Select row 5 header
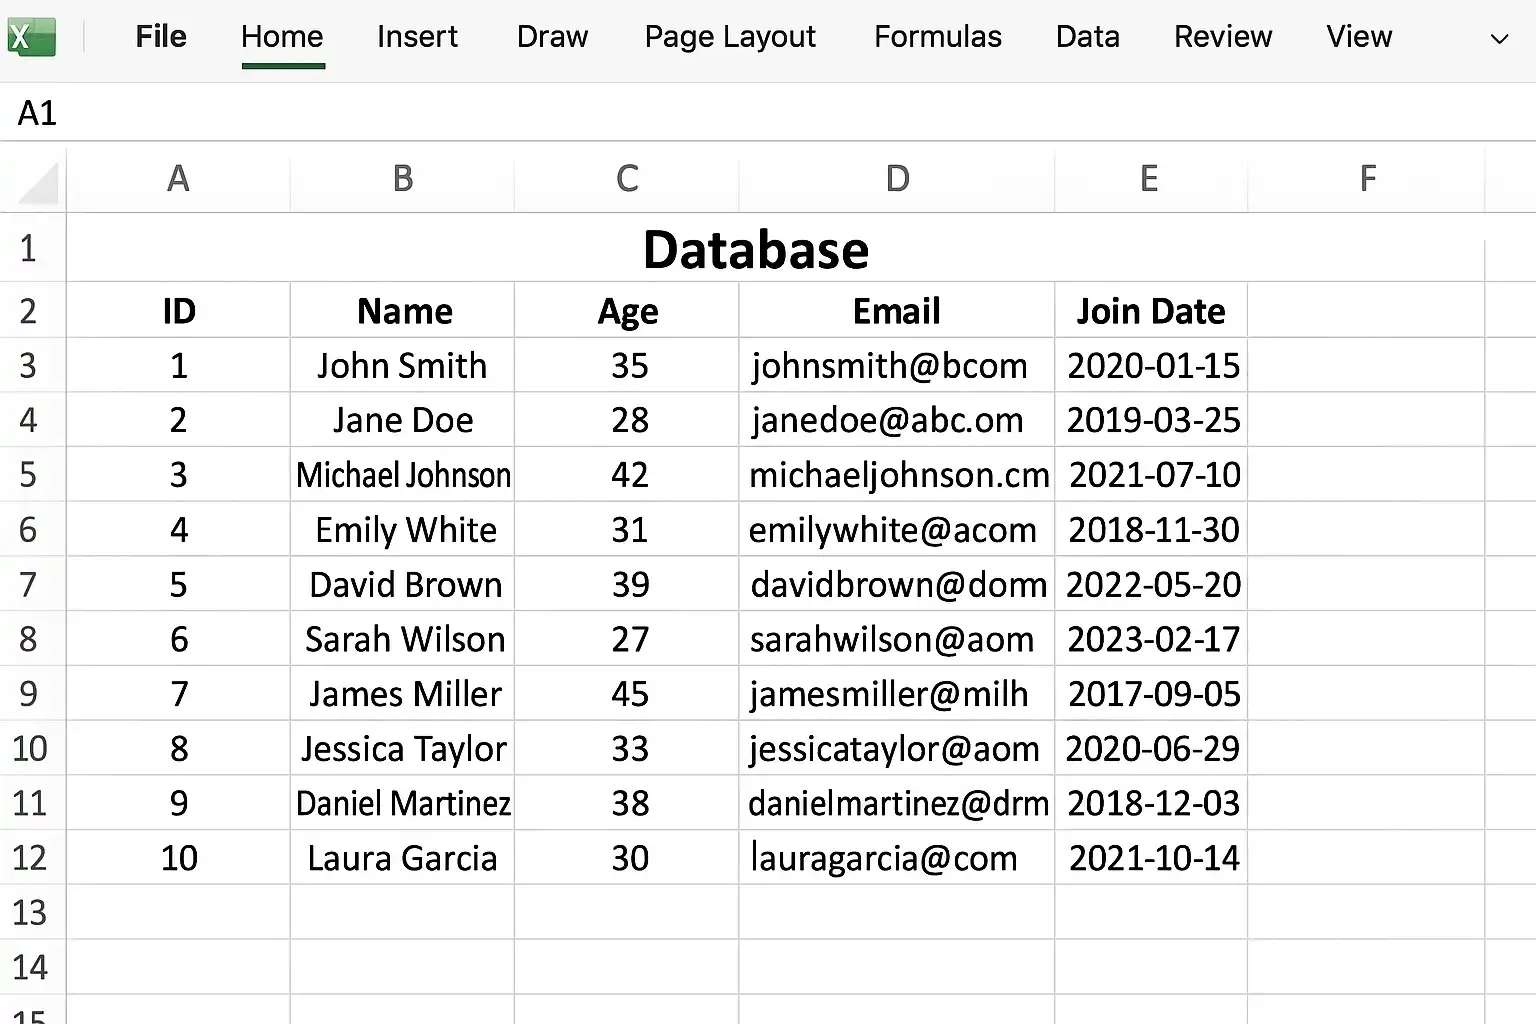 point(28,474)
